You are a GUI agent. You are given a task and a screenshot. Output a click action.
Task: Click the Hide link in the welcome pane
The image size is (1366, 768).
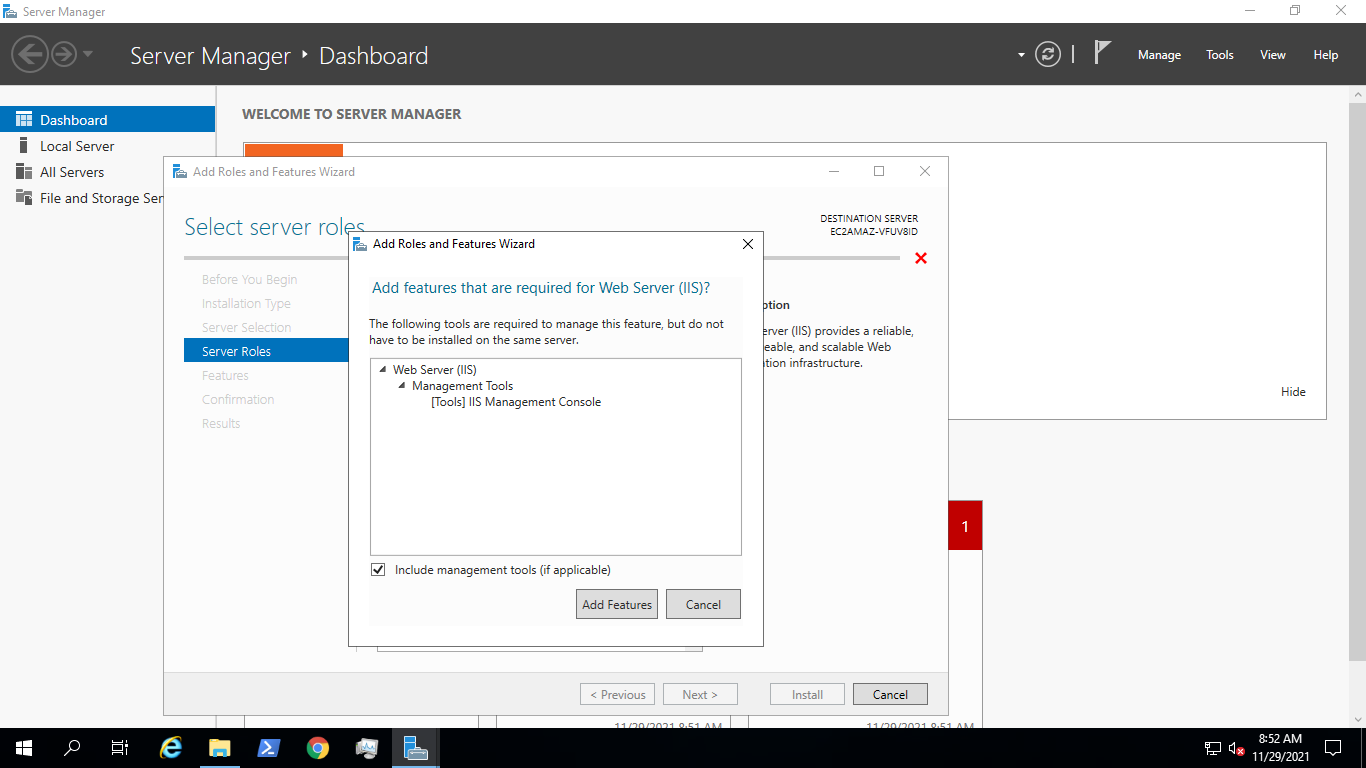(x=1293, y=391)
